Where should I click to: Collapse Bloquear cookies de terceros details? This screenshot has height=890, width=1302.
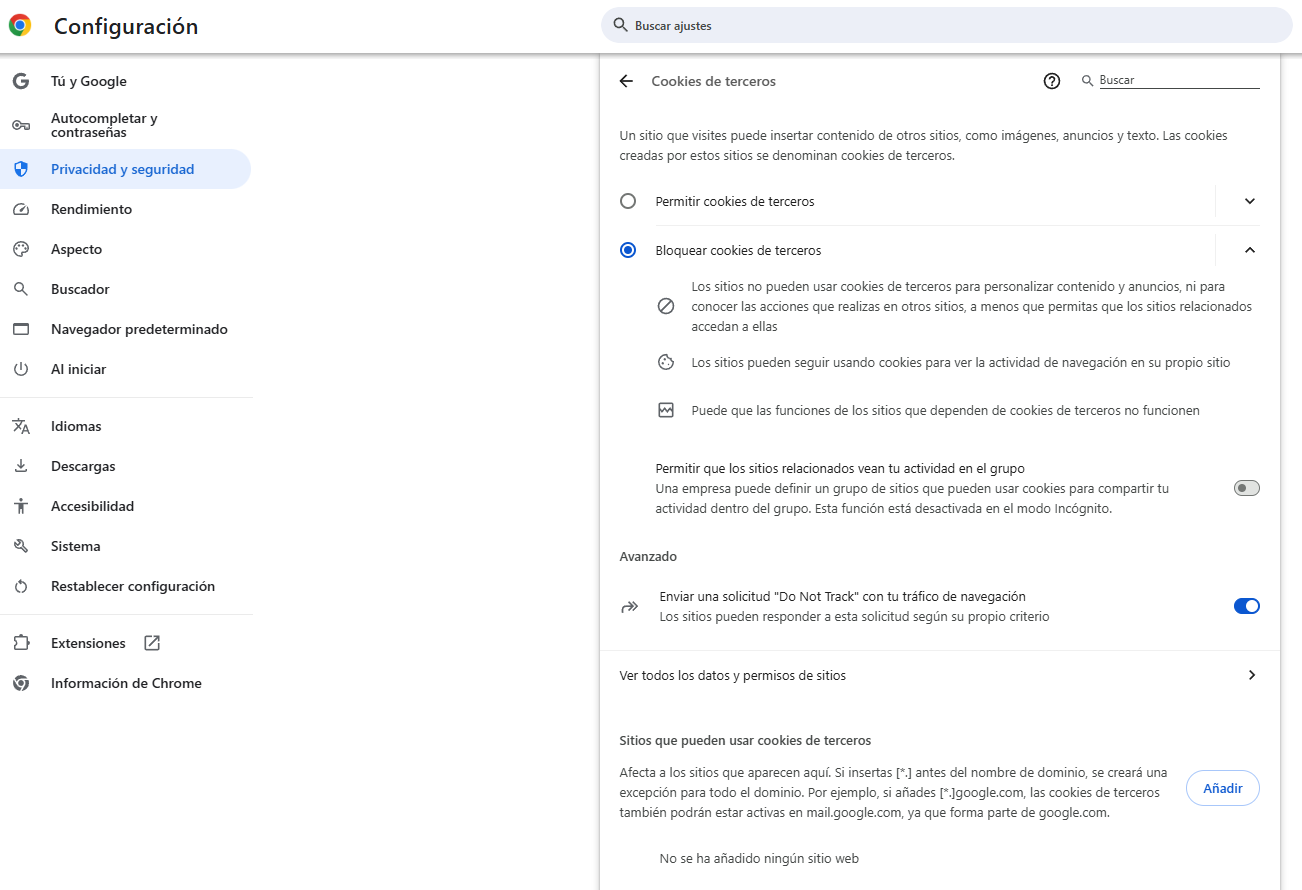point(1248,250)
